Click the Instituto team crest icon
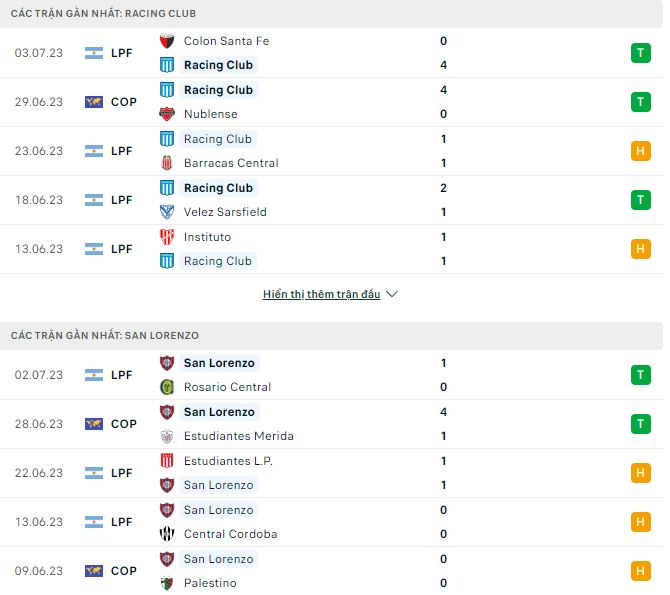Image resolution: width=670 pixels, height=595 pixels. [167, 237]
